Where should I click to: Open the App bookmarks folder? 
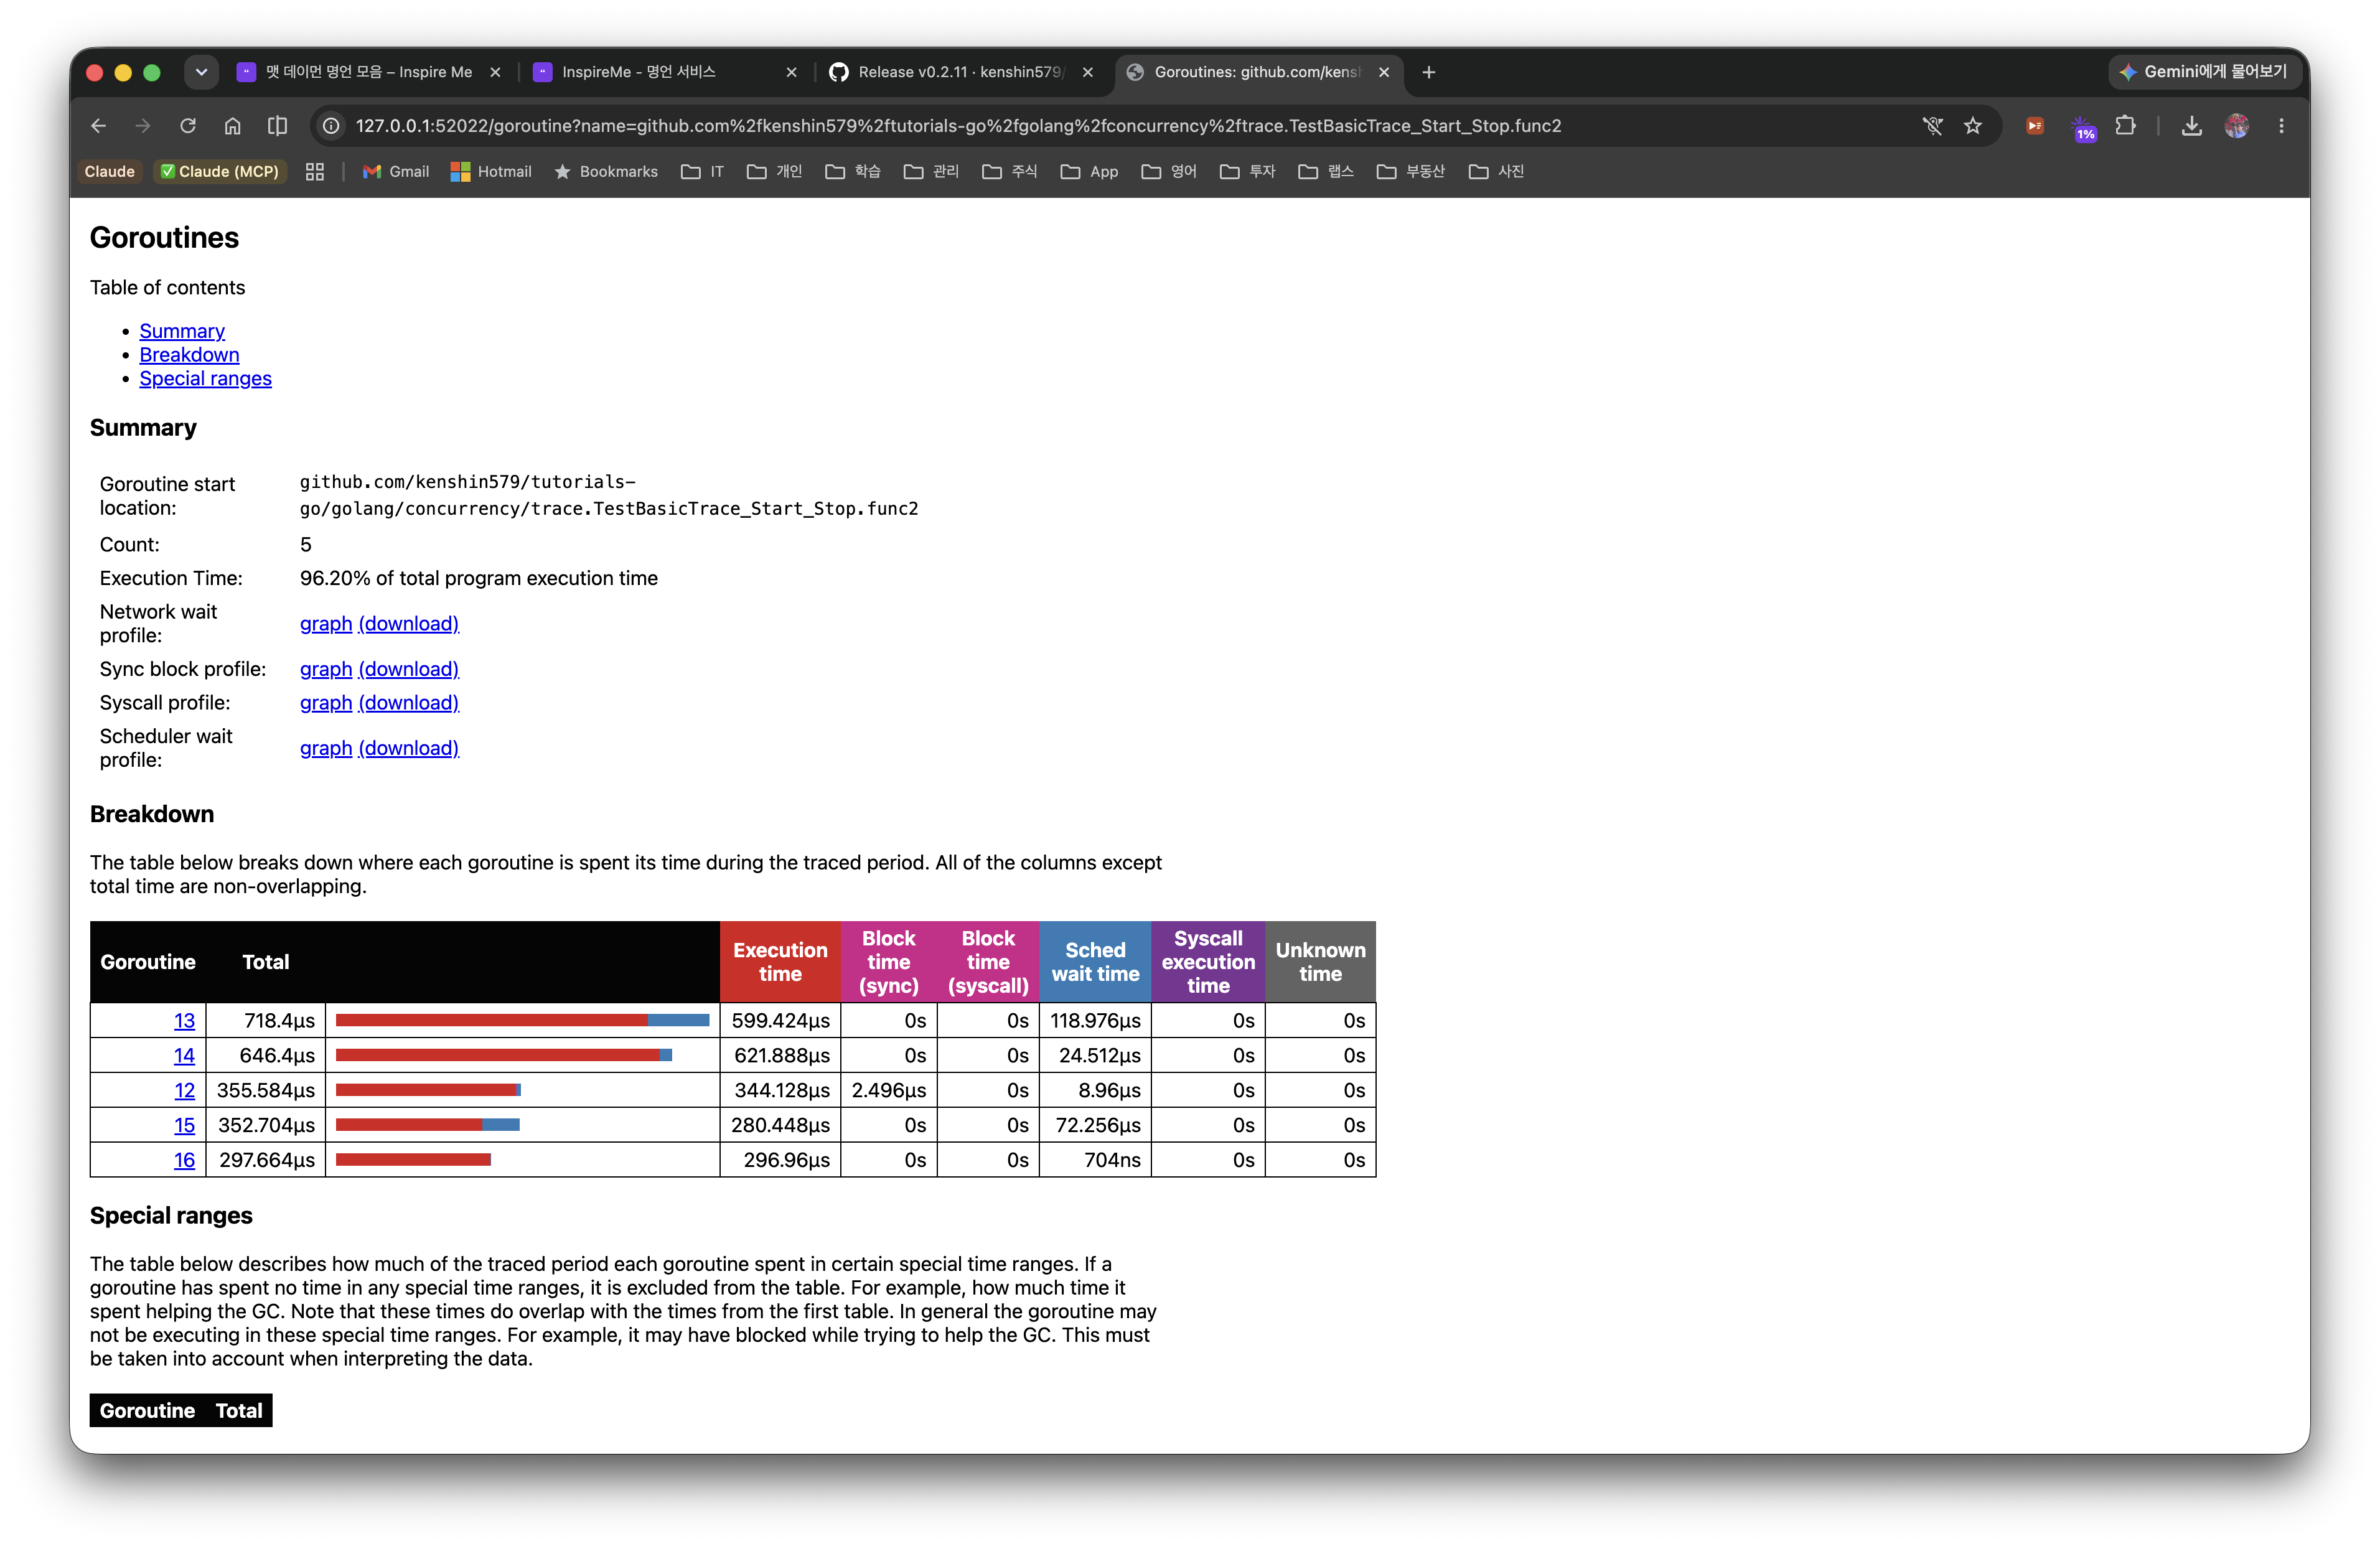point(1089,172)
